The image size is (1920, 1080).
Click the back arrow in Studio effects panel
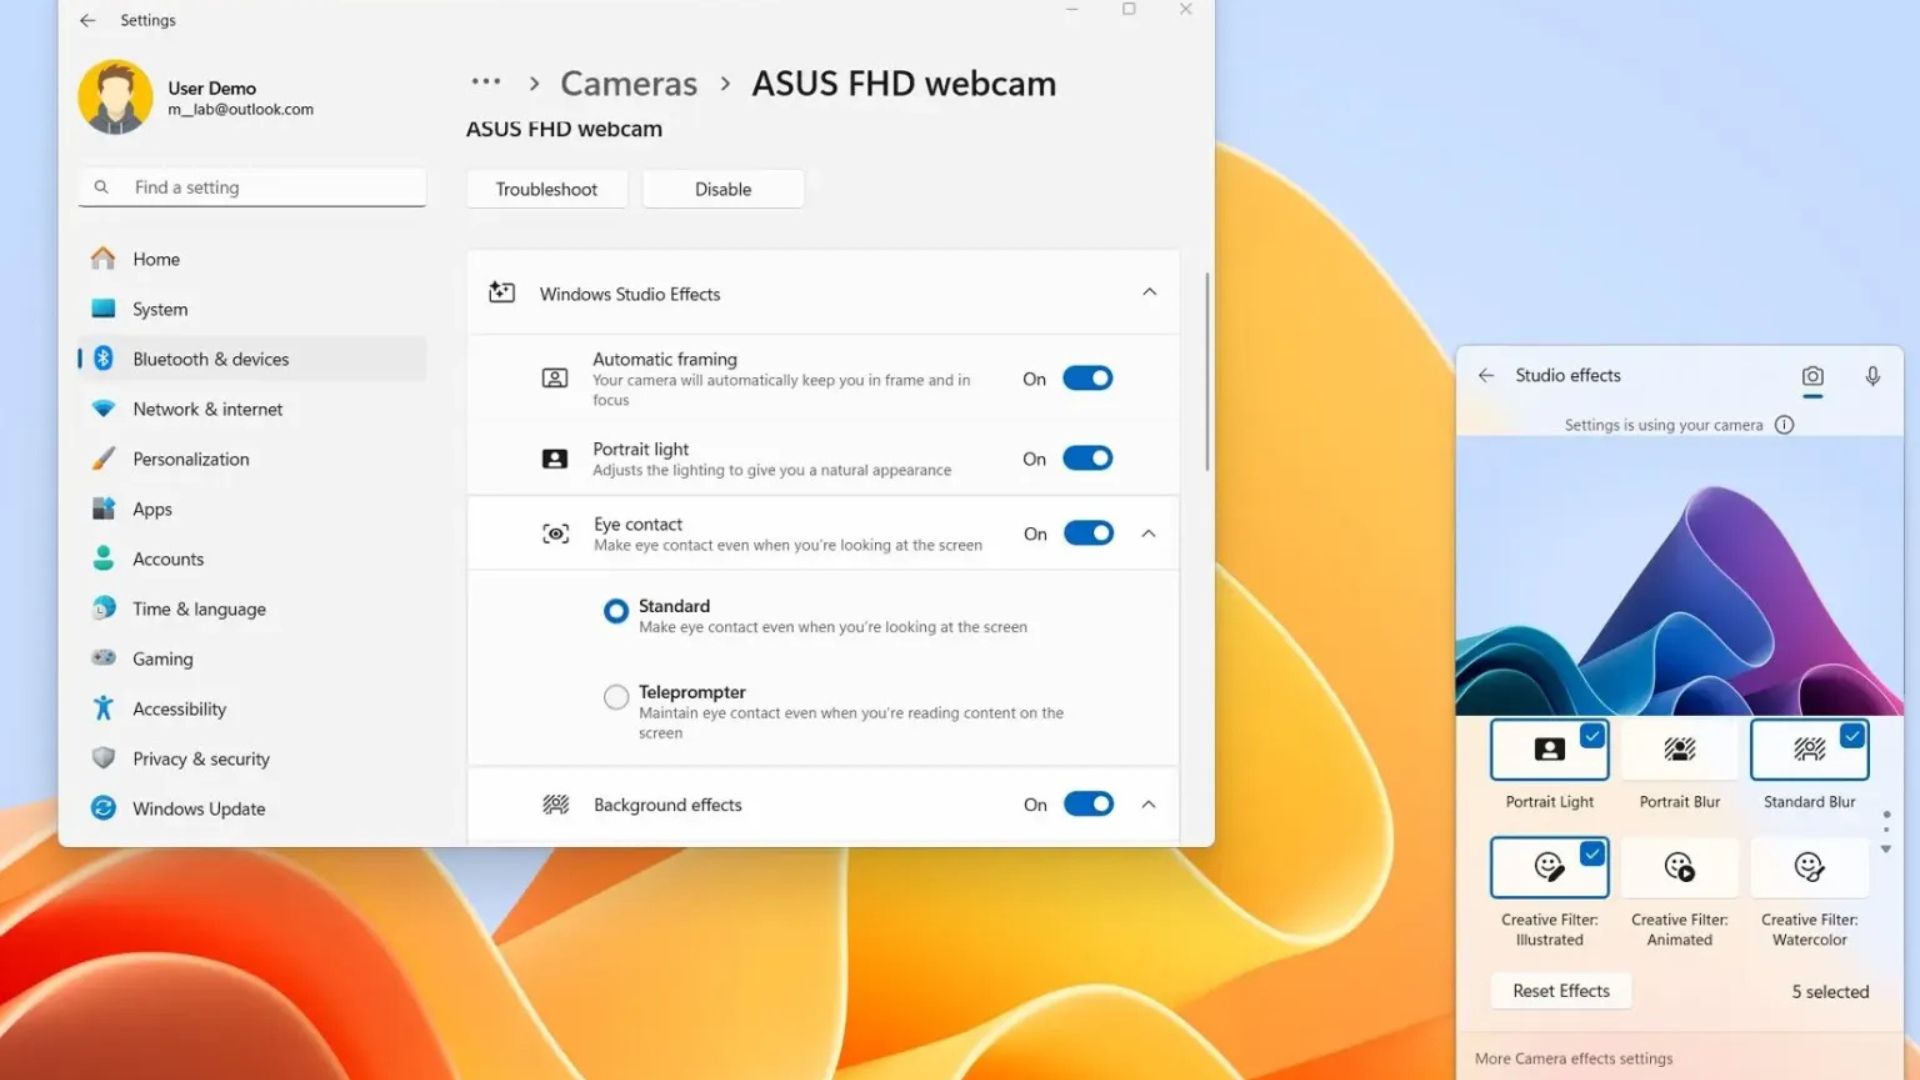click(x=1486, y=375)
